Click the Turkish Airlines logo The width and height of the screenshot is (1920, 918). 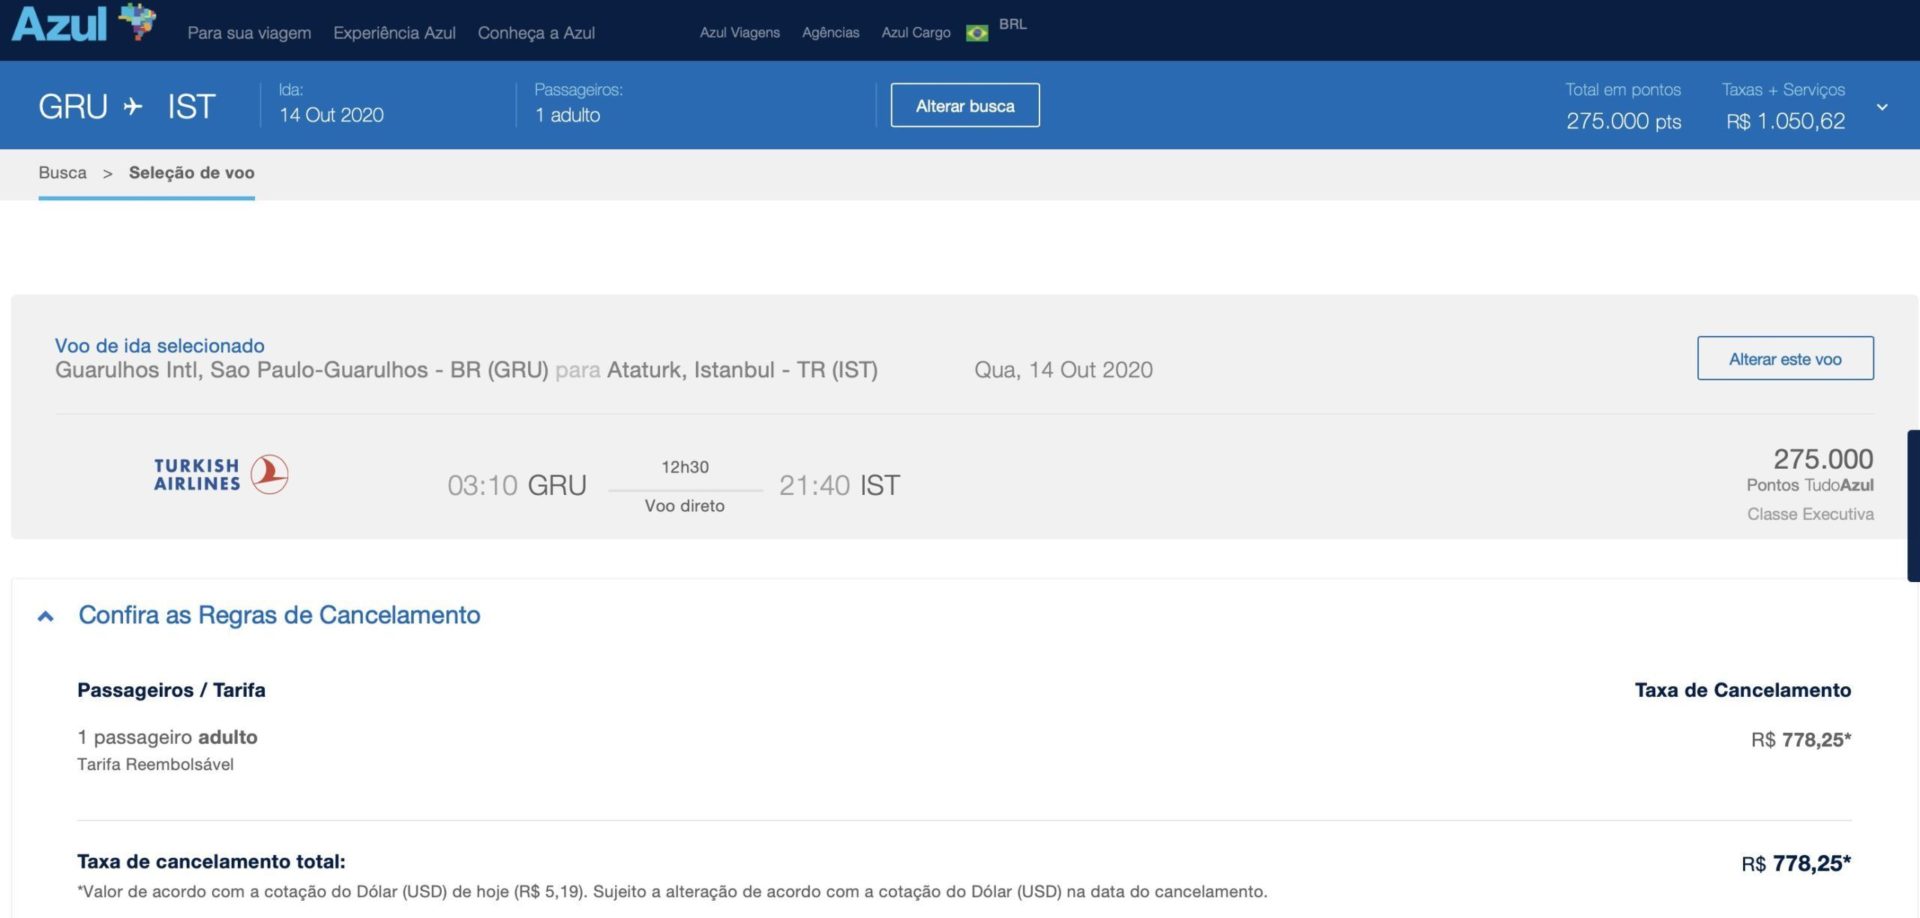point(221,475)
